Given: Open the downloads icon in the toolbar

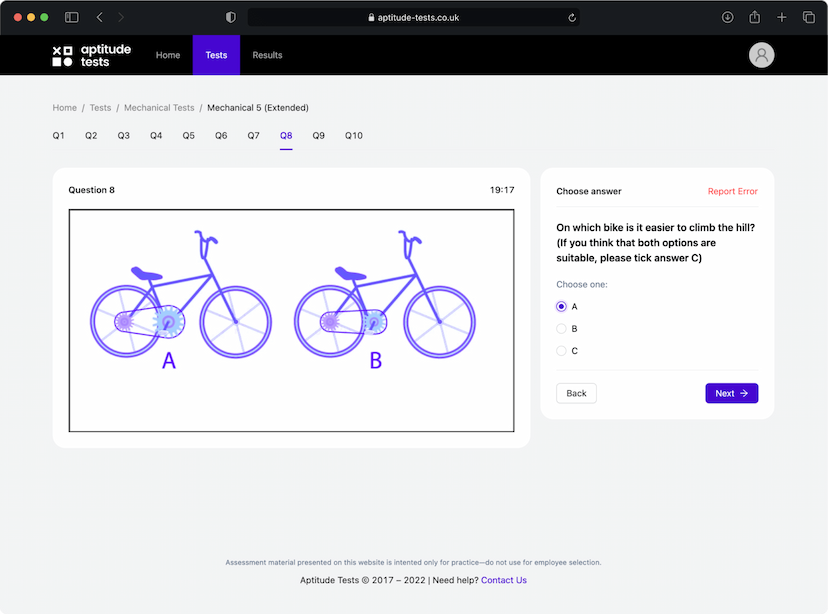Looking at the screenshot, I should (x=727, y=17).
